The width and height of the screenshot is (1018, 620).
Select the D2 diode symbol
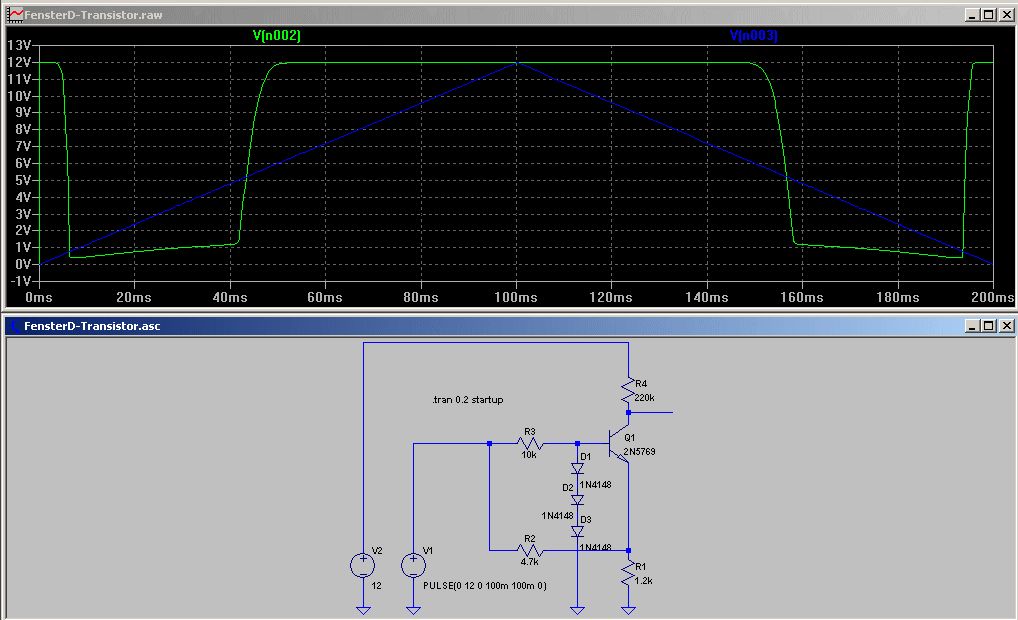coord(577,500)
